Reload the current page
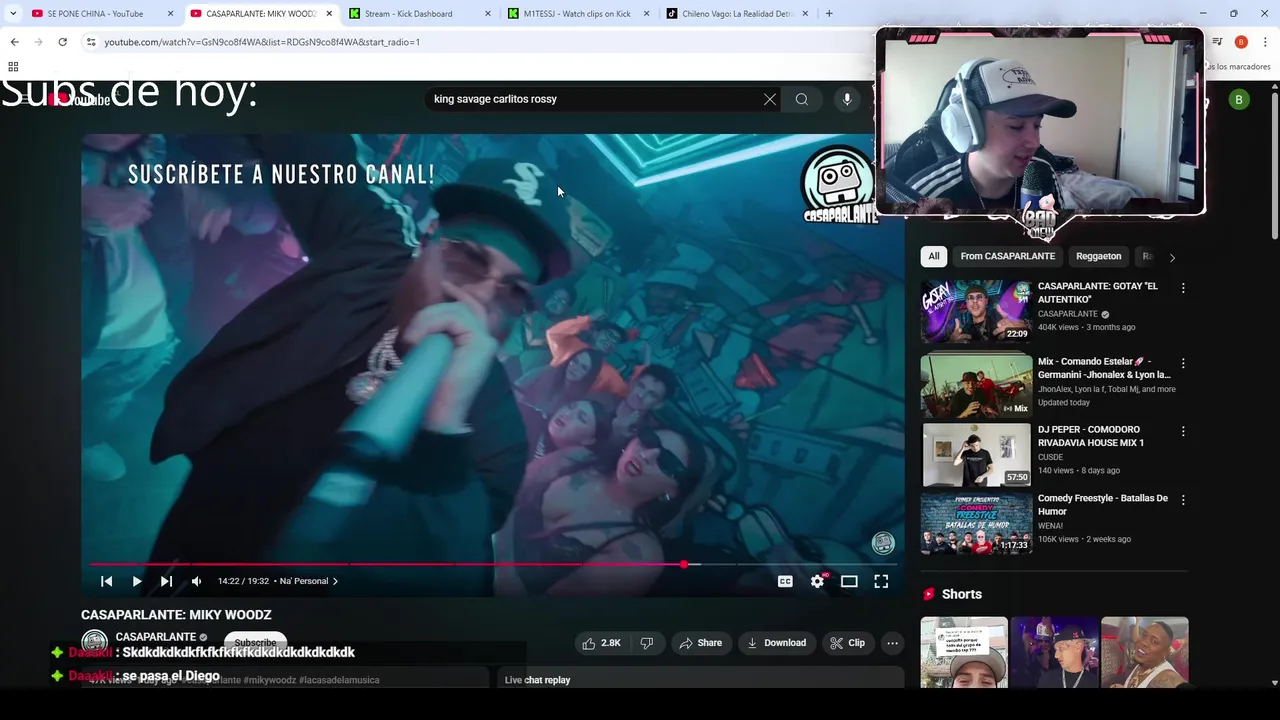 62,42
